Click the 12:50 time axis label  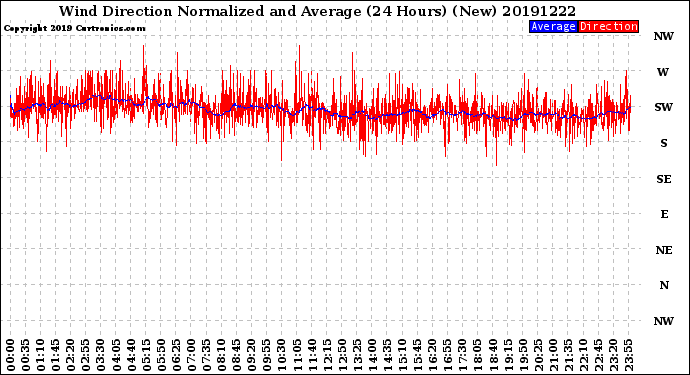click(x=342, y=355)
